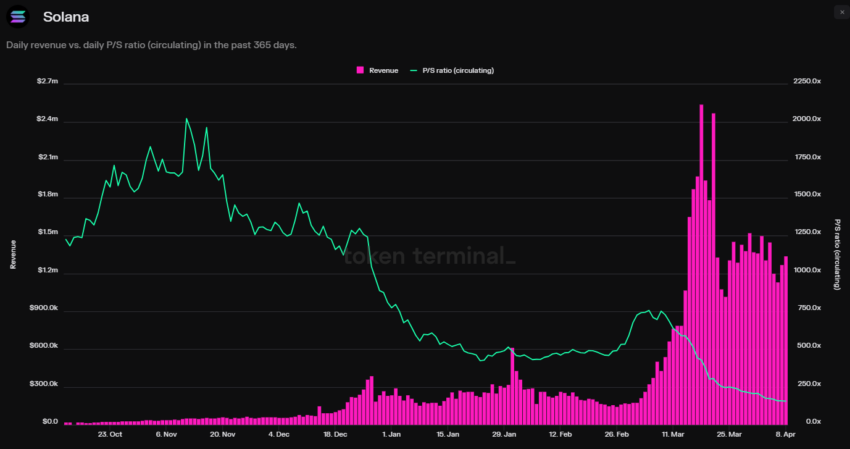Image resolution: width=850 pixels, height=449 pixels.
Task: Click the 11 Mar date tick label
Action: (673, 434)
